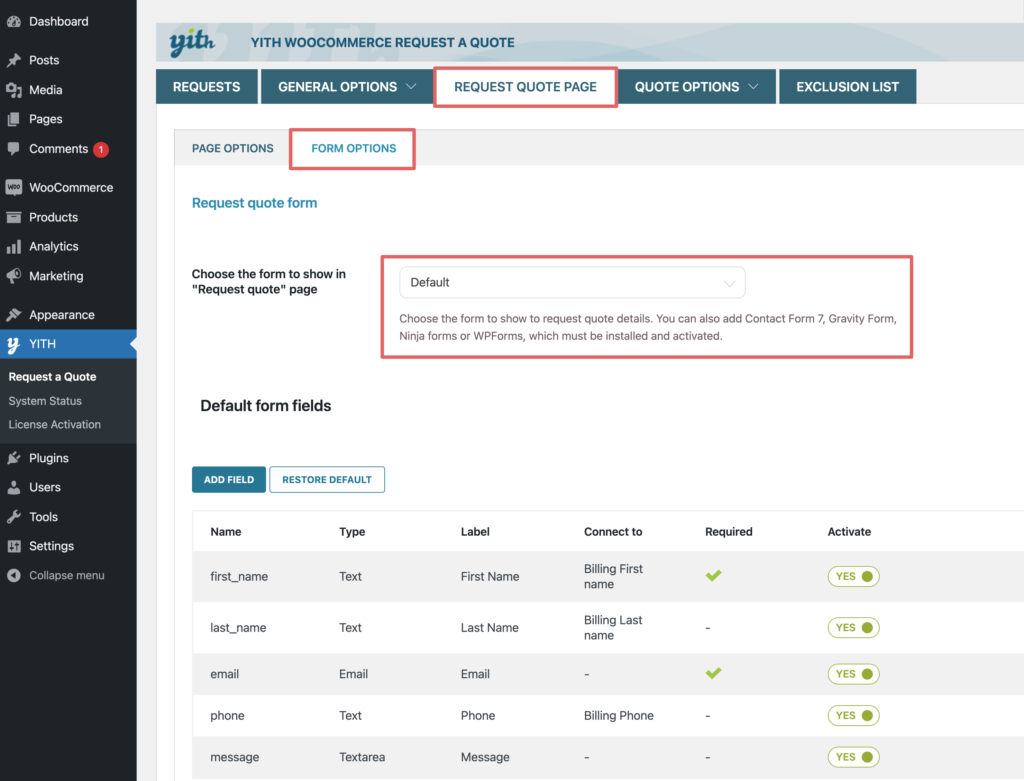Click the last_name cell in Name column

click(238, 628)
